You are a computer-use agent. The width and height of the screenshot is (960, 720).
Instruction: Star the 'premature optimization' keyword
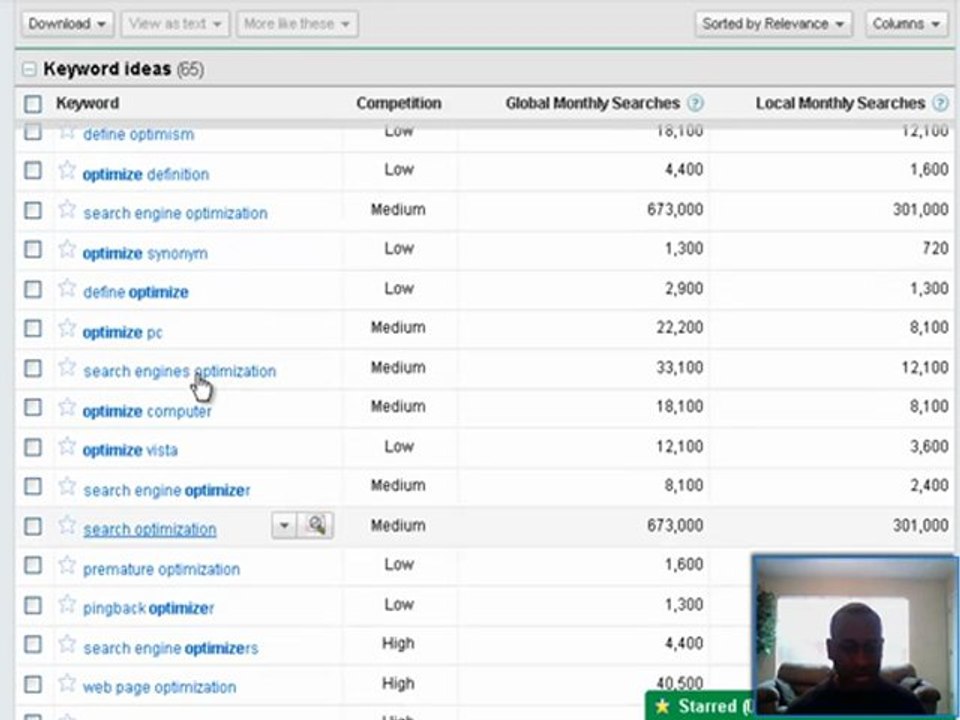tap(67, 565)
